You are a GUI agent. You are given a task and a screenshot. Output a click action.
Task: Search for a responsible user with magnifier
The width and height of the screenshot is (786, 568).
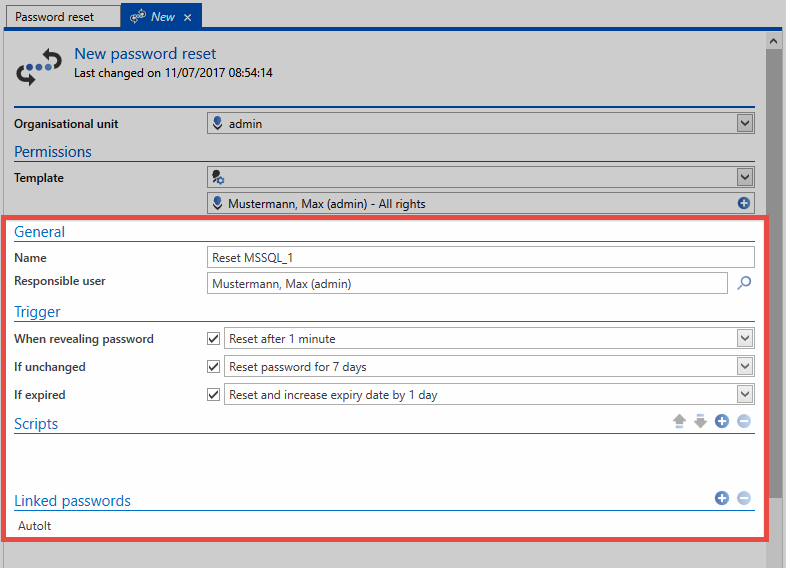click(744, 283)
